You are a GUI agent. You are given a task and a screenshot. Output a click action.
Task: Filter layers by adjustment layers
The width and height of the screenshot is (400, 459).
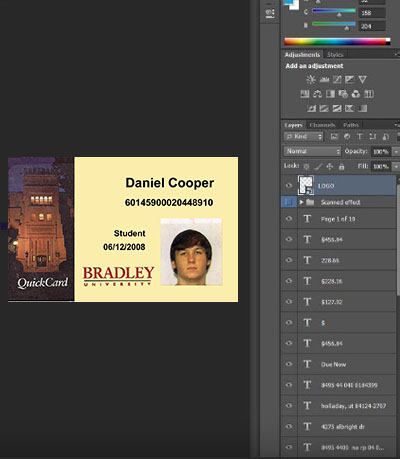[347, 136]
